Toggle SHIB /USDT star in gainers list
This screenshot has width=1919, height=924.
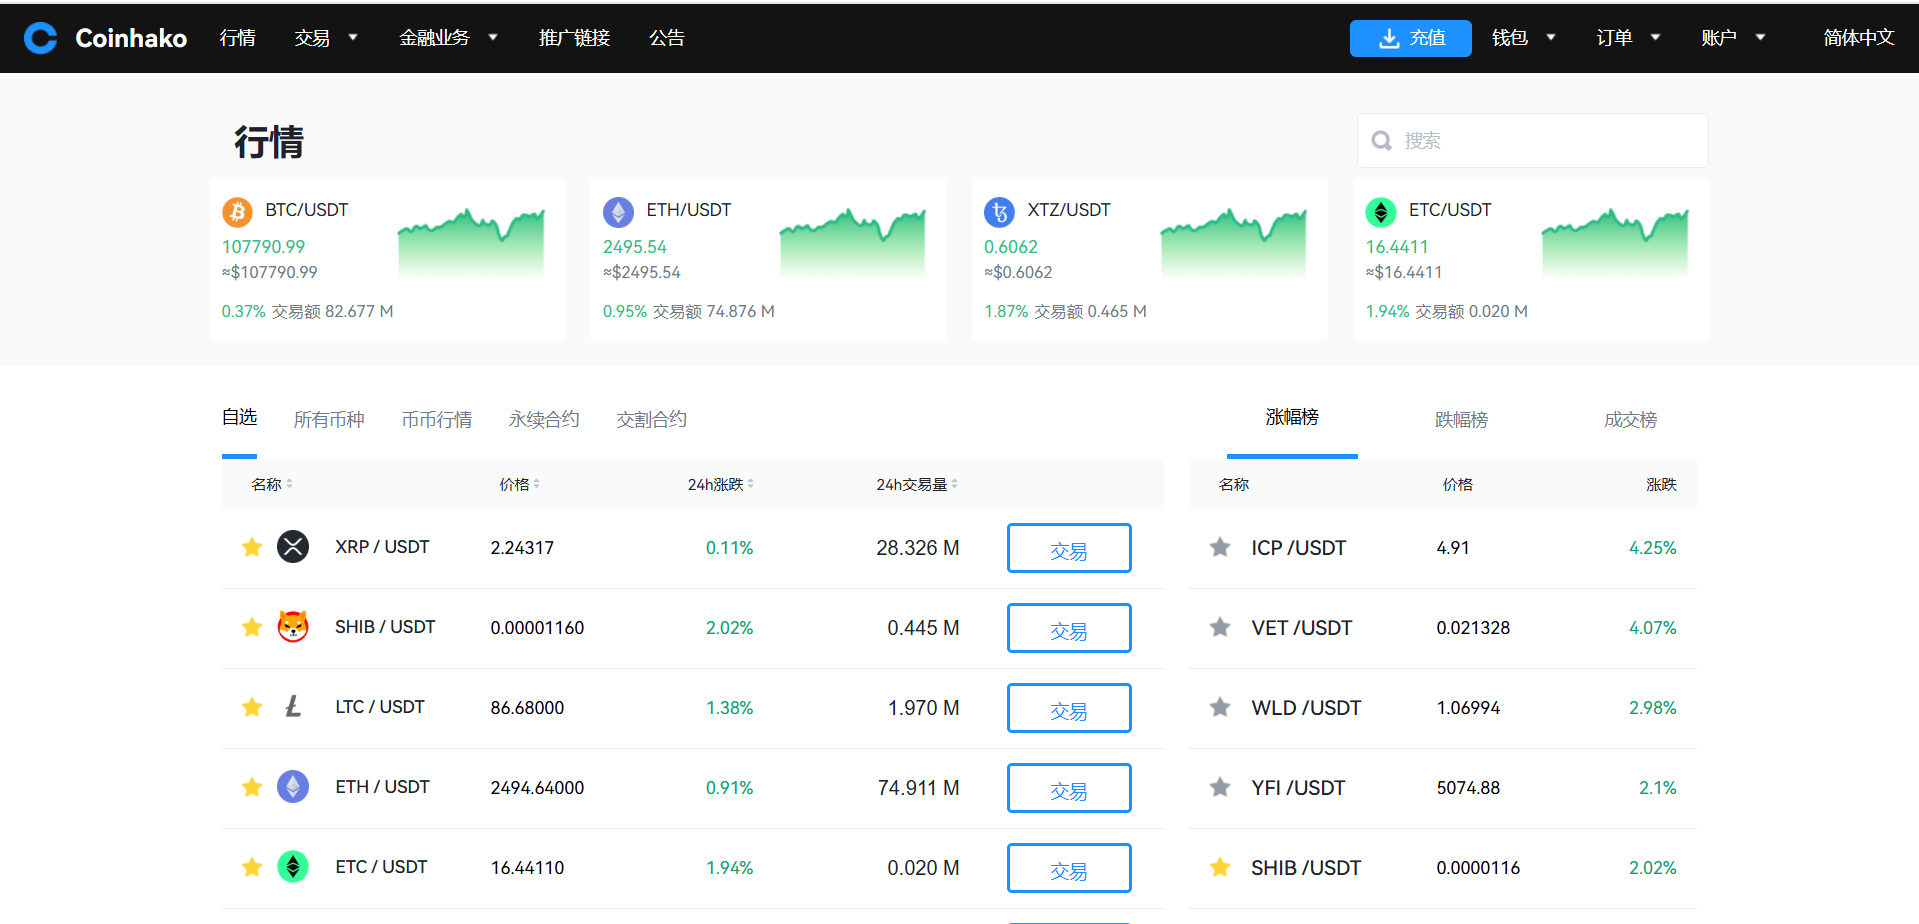pos(1220,867)
